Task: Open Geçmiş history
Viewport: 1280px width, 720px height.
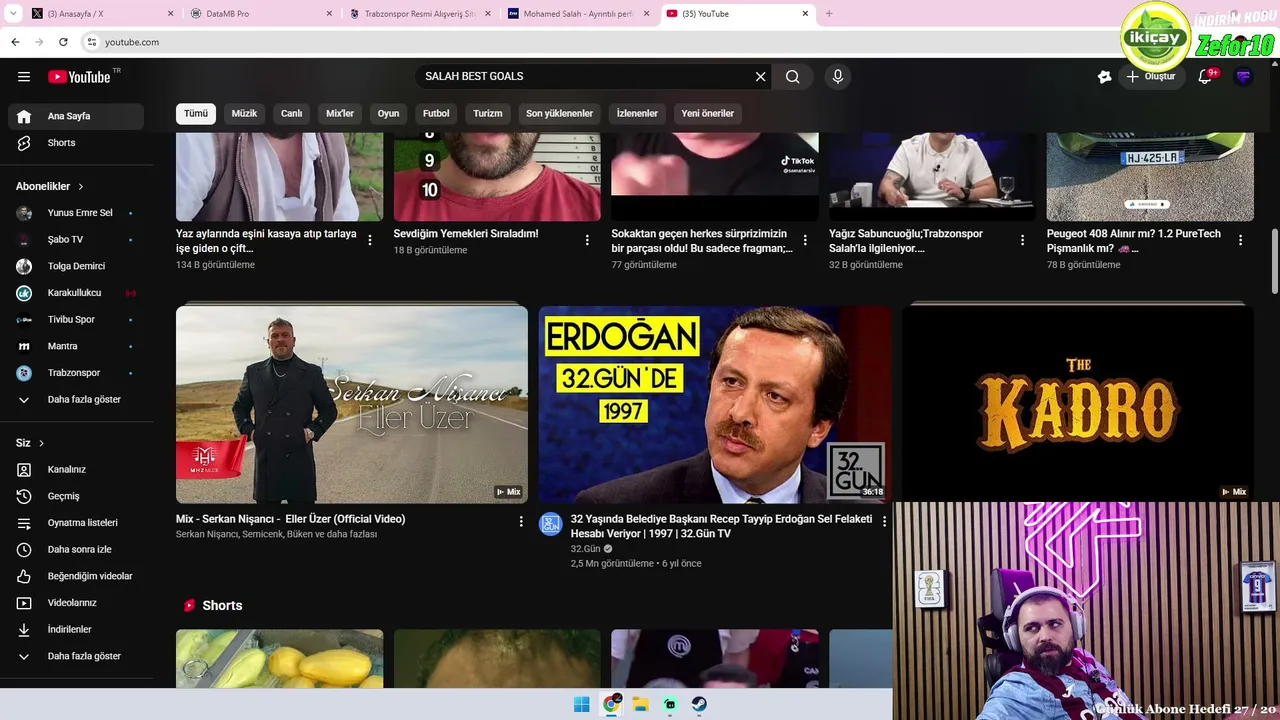Action: pyautogui.click(x=76, y=496)
